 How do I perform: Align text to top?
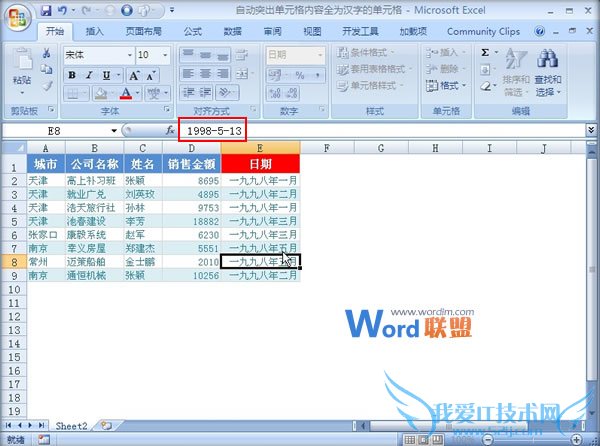point(188,55)
